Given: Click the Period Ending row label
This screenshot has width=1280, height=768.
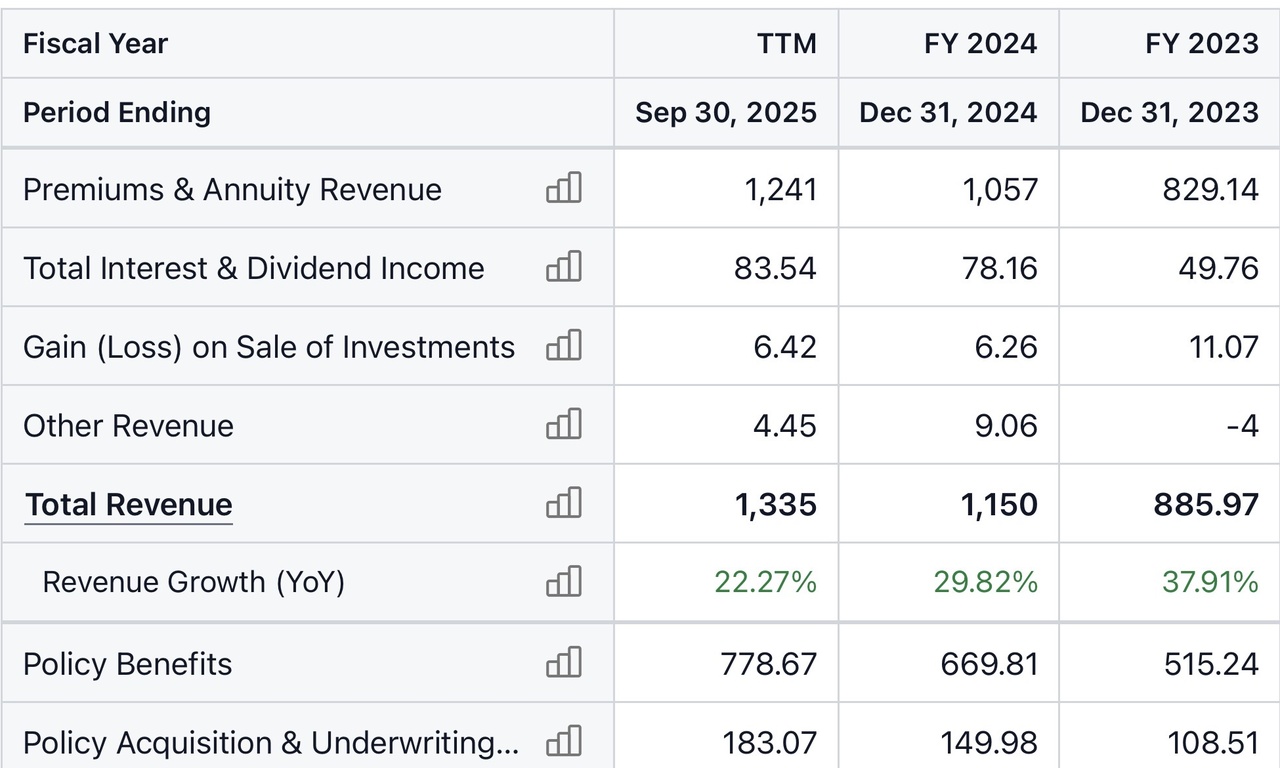Looking at the screenshot, I should tap(116, 112).
